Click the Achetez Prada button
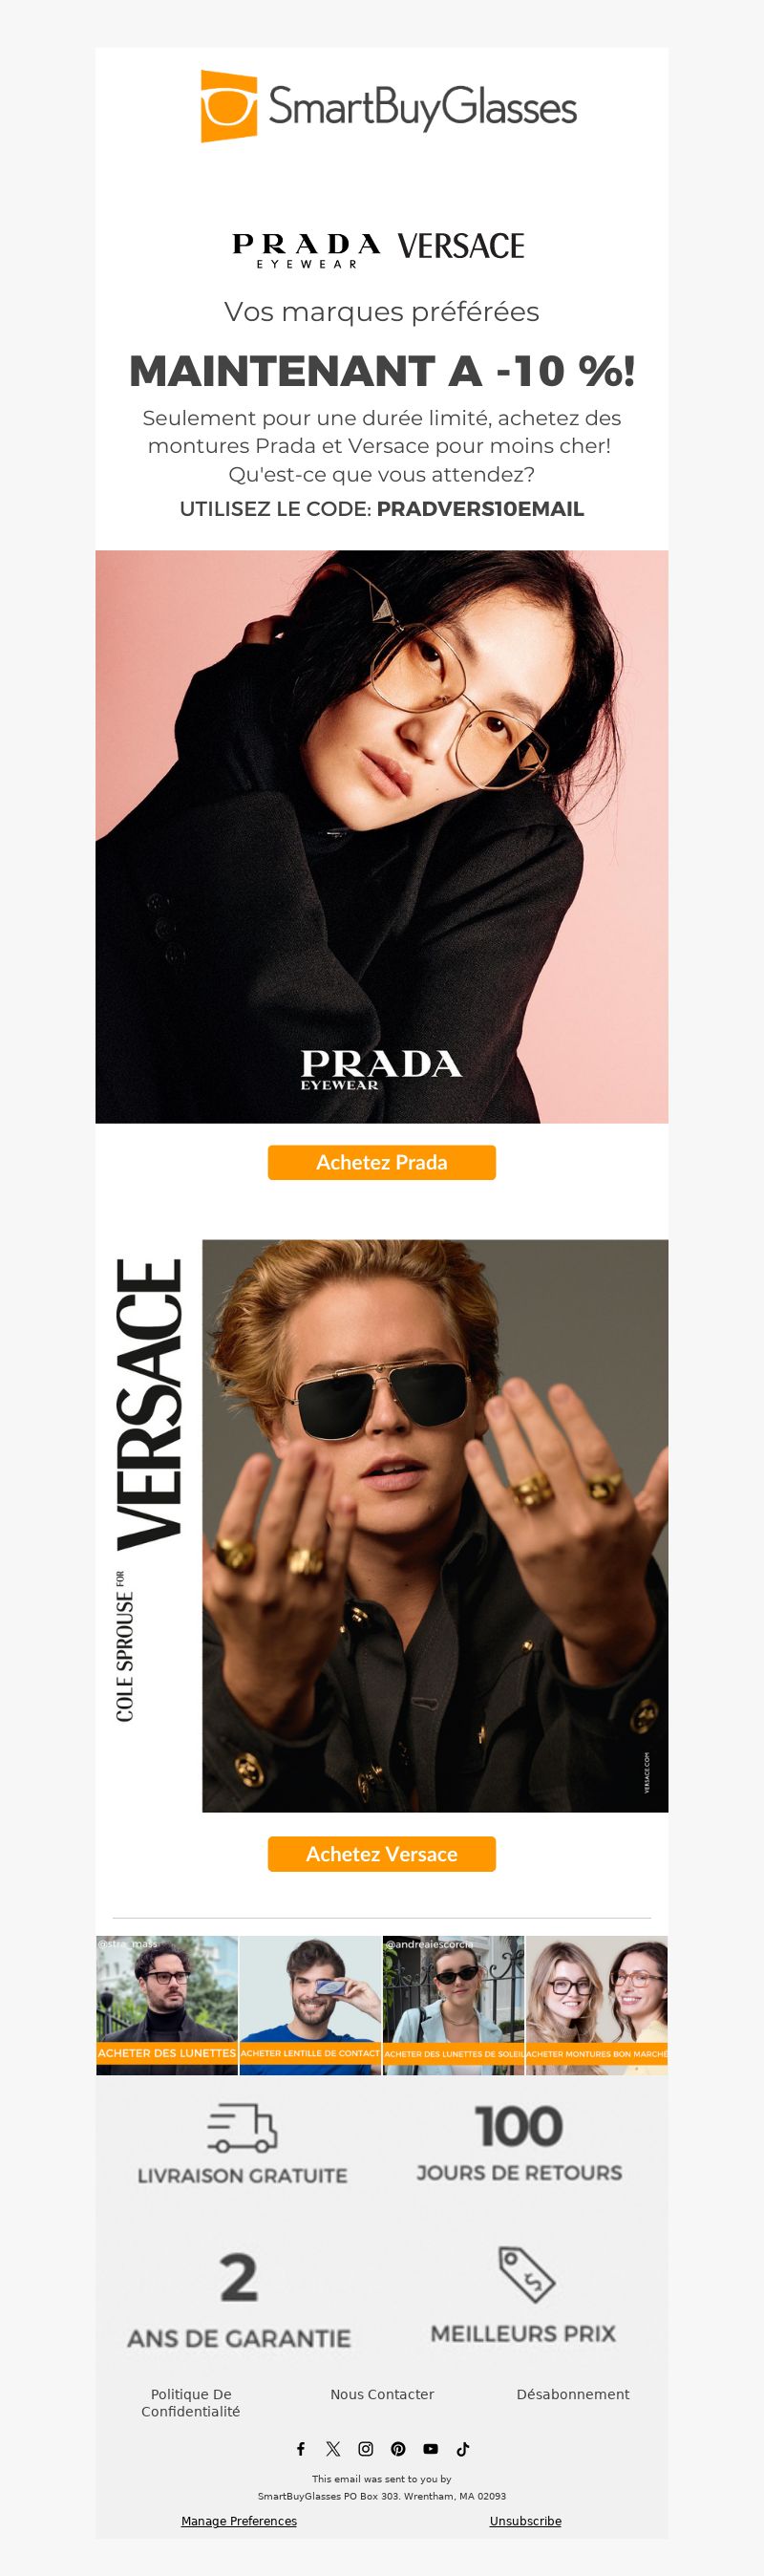Screen dimensions: 764x2576 pyautogui.click(x=382, y=1162)
